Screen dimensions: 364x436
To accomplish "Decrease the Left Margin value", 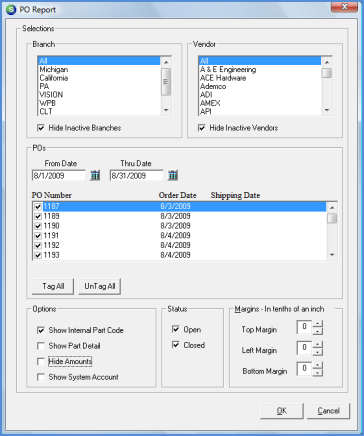I will click(x=318, y=352).
